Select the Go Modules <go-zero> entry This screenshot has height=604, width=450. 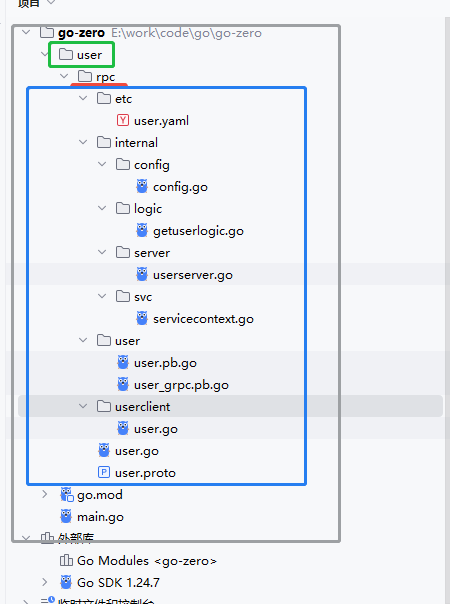click(147, 561)
